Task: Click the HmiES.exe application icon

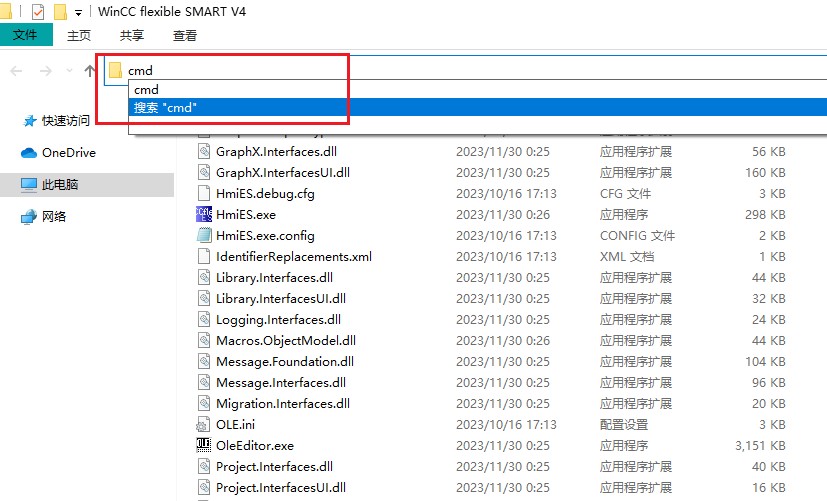Action: tap(204, 214)
